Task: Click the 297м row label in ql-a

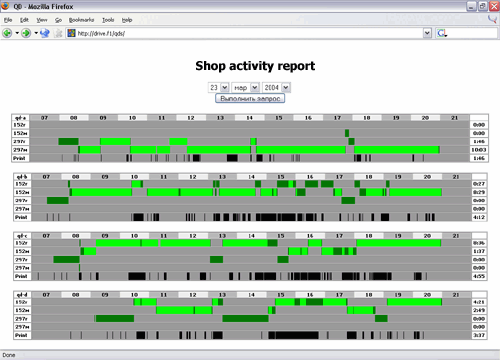Action: (x=20, y=150)
